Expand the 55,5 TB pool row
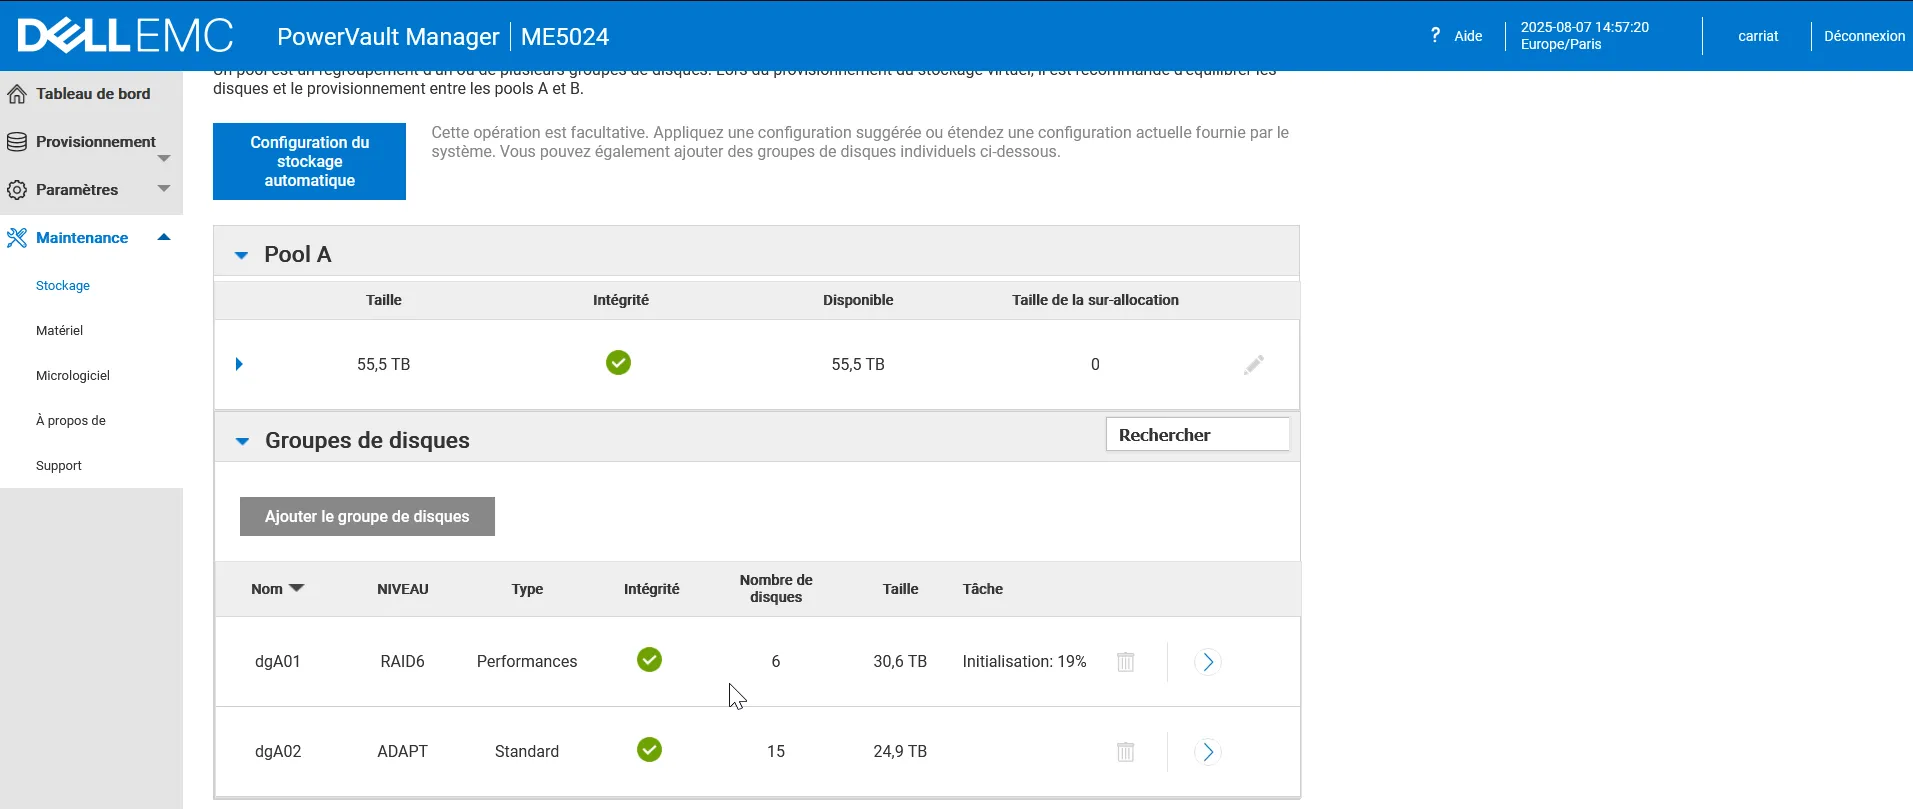Image resolution: width=1913 pixels, height=809 pixels. point(239,364)
